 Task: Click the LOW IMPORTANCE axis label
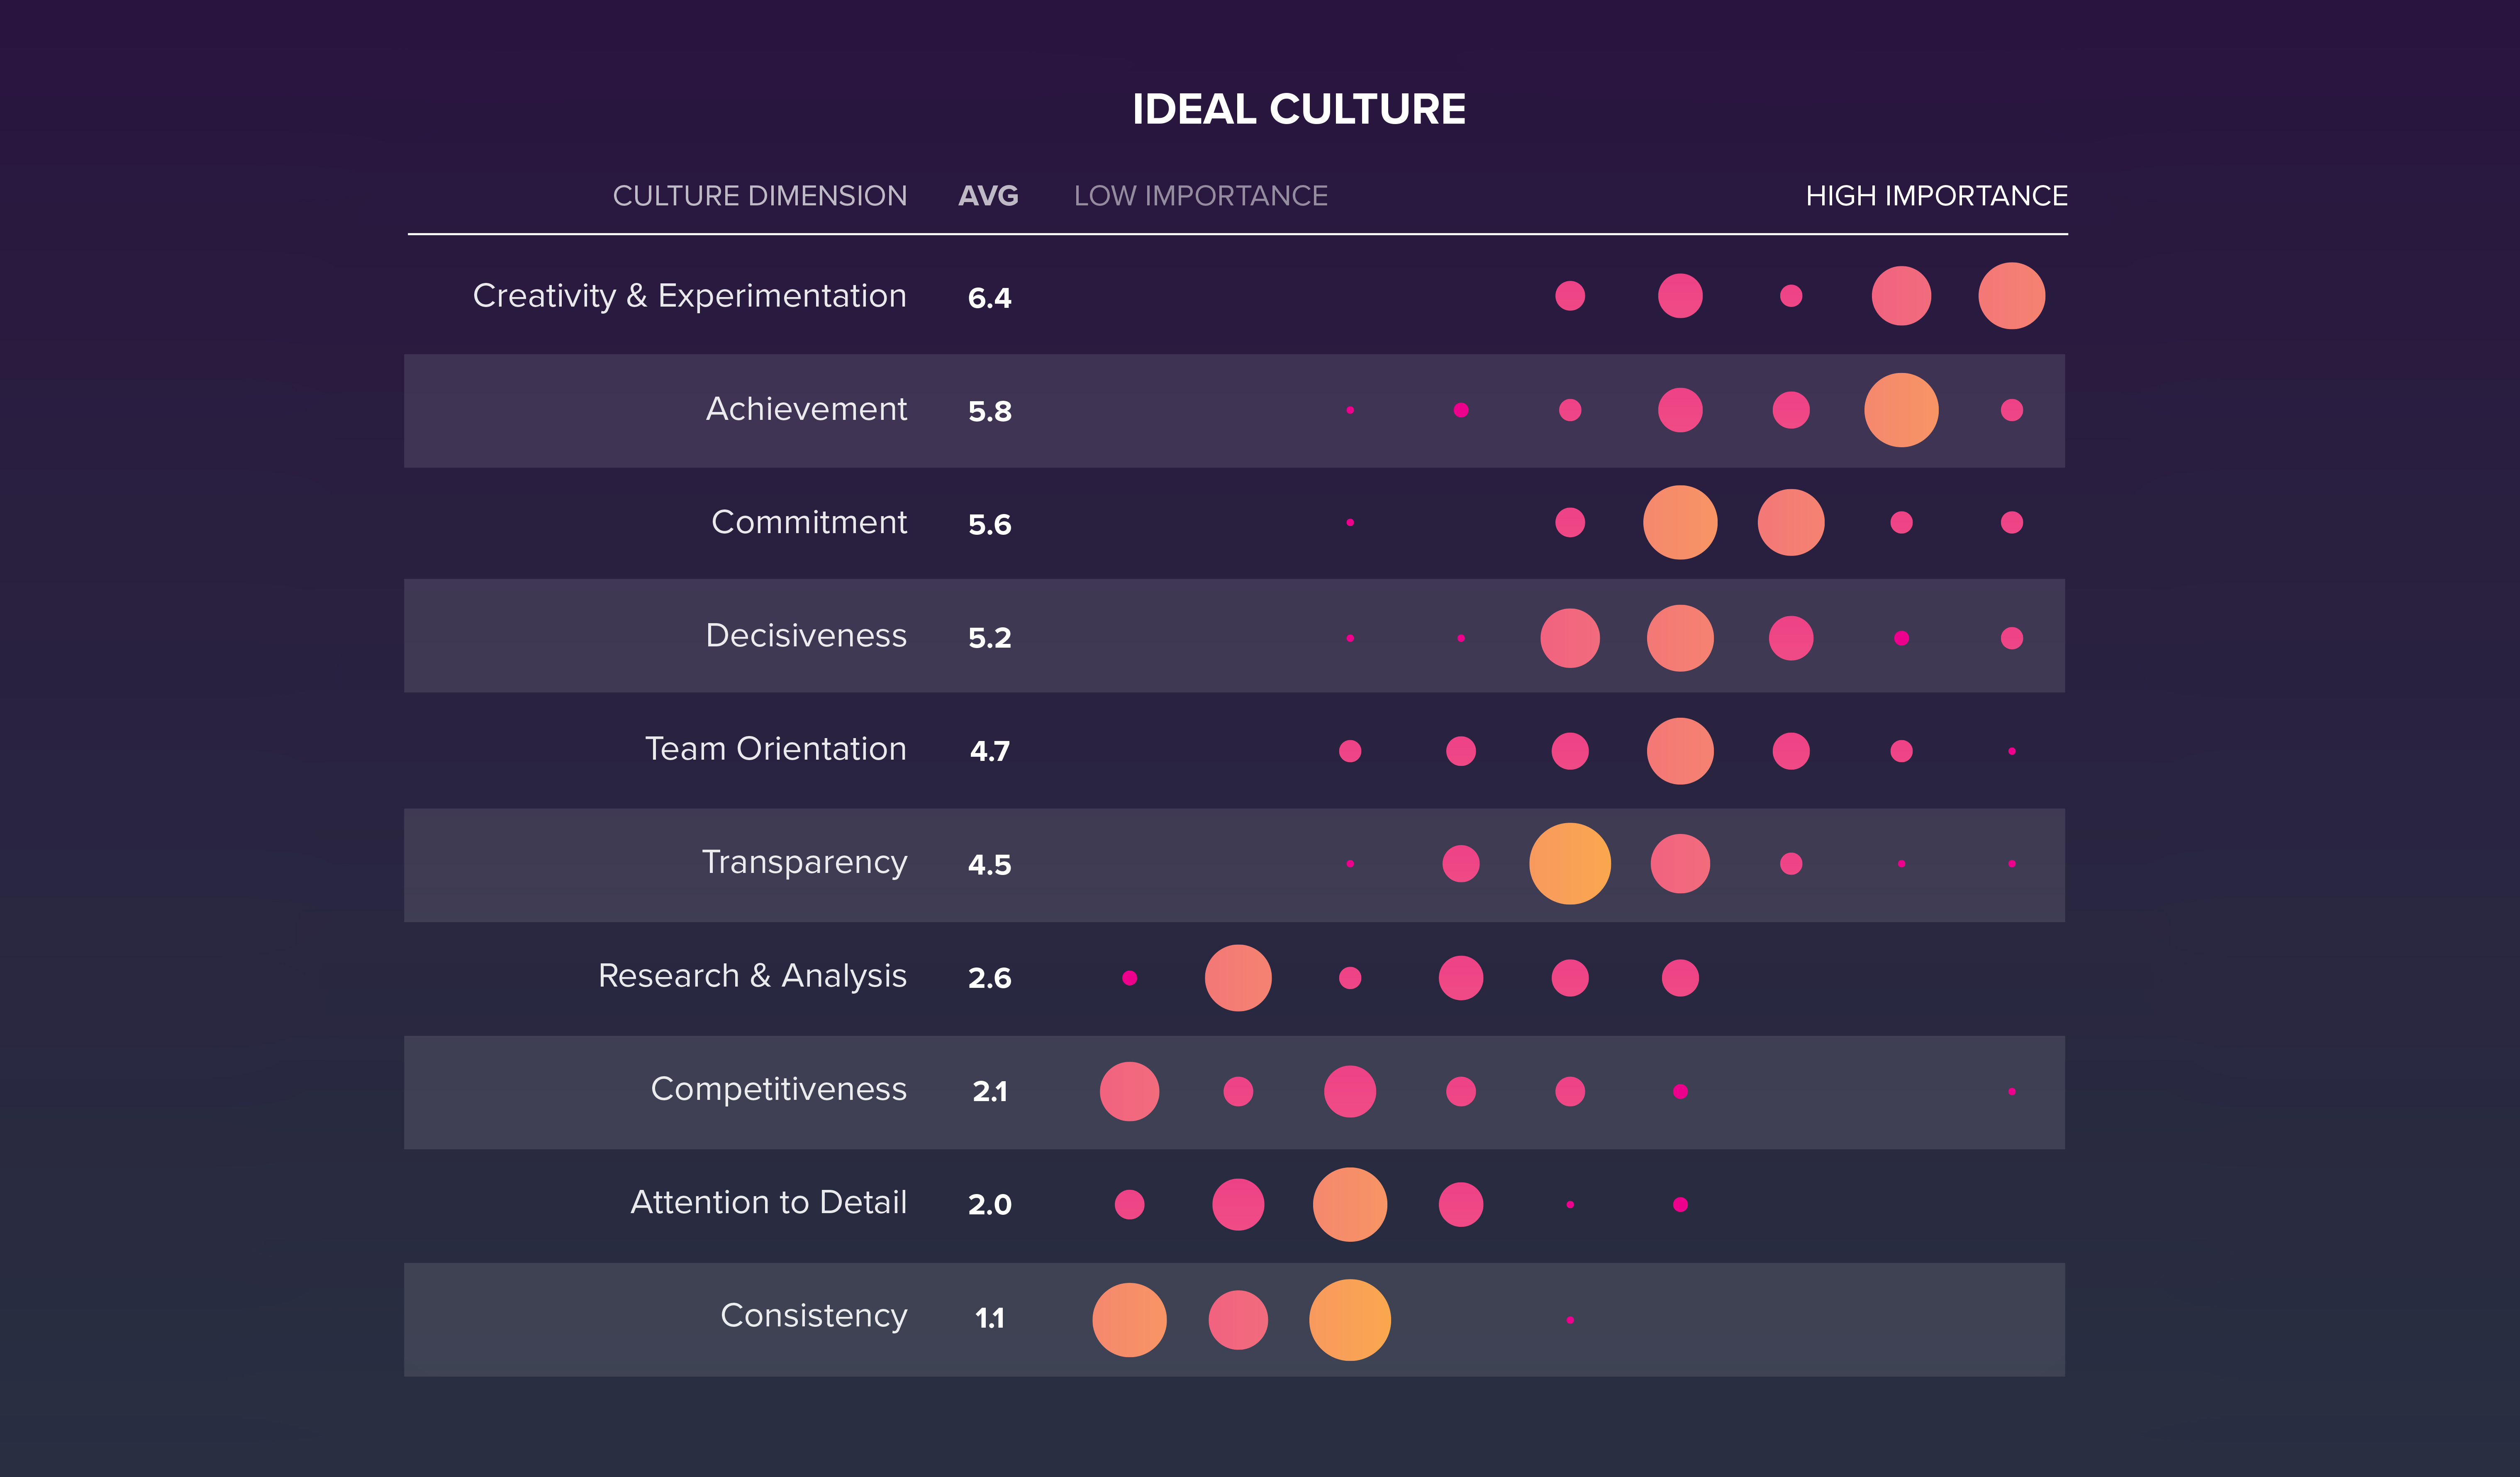click(1200, 196)
